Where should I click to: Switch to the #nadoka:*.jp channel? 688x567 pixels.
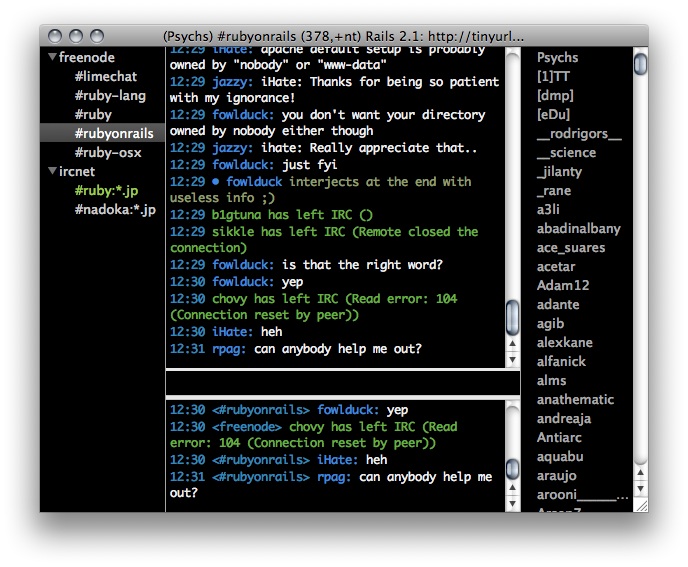(x=115, y=210)
